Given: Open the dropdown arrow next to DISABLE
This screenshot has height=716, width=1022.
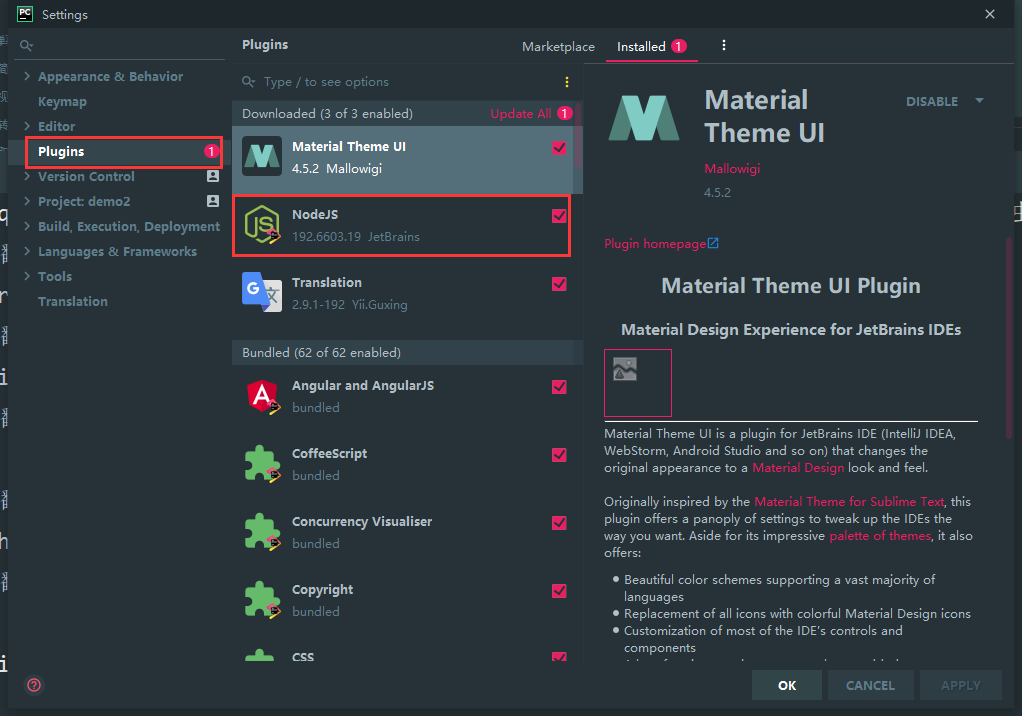Looking at the screenshot, I should coord(979,101).
